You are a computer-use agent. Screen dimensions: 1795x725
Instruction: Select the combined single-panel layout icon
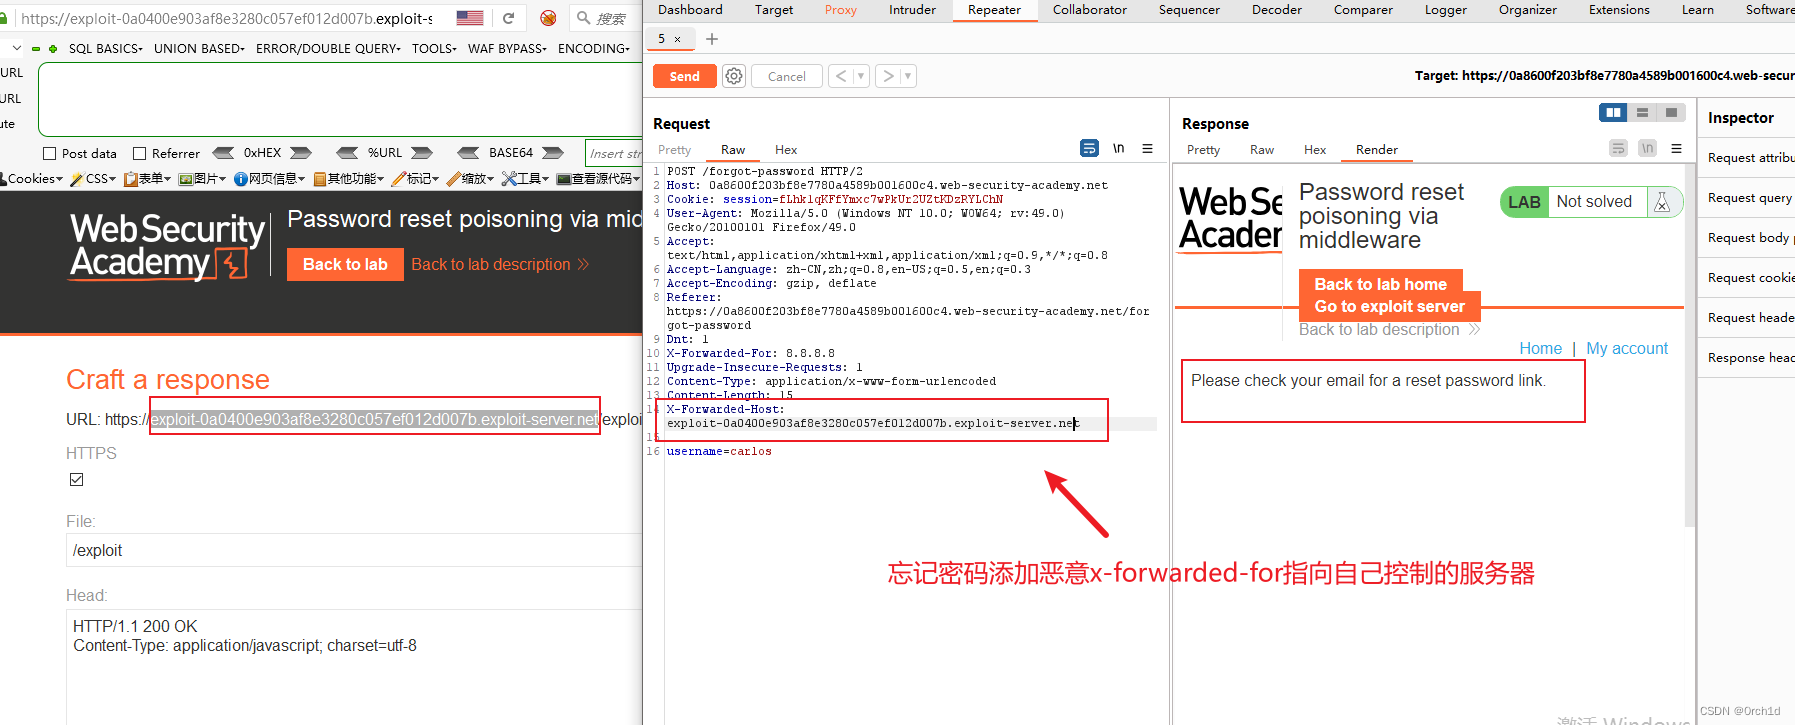point(1671,113)
